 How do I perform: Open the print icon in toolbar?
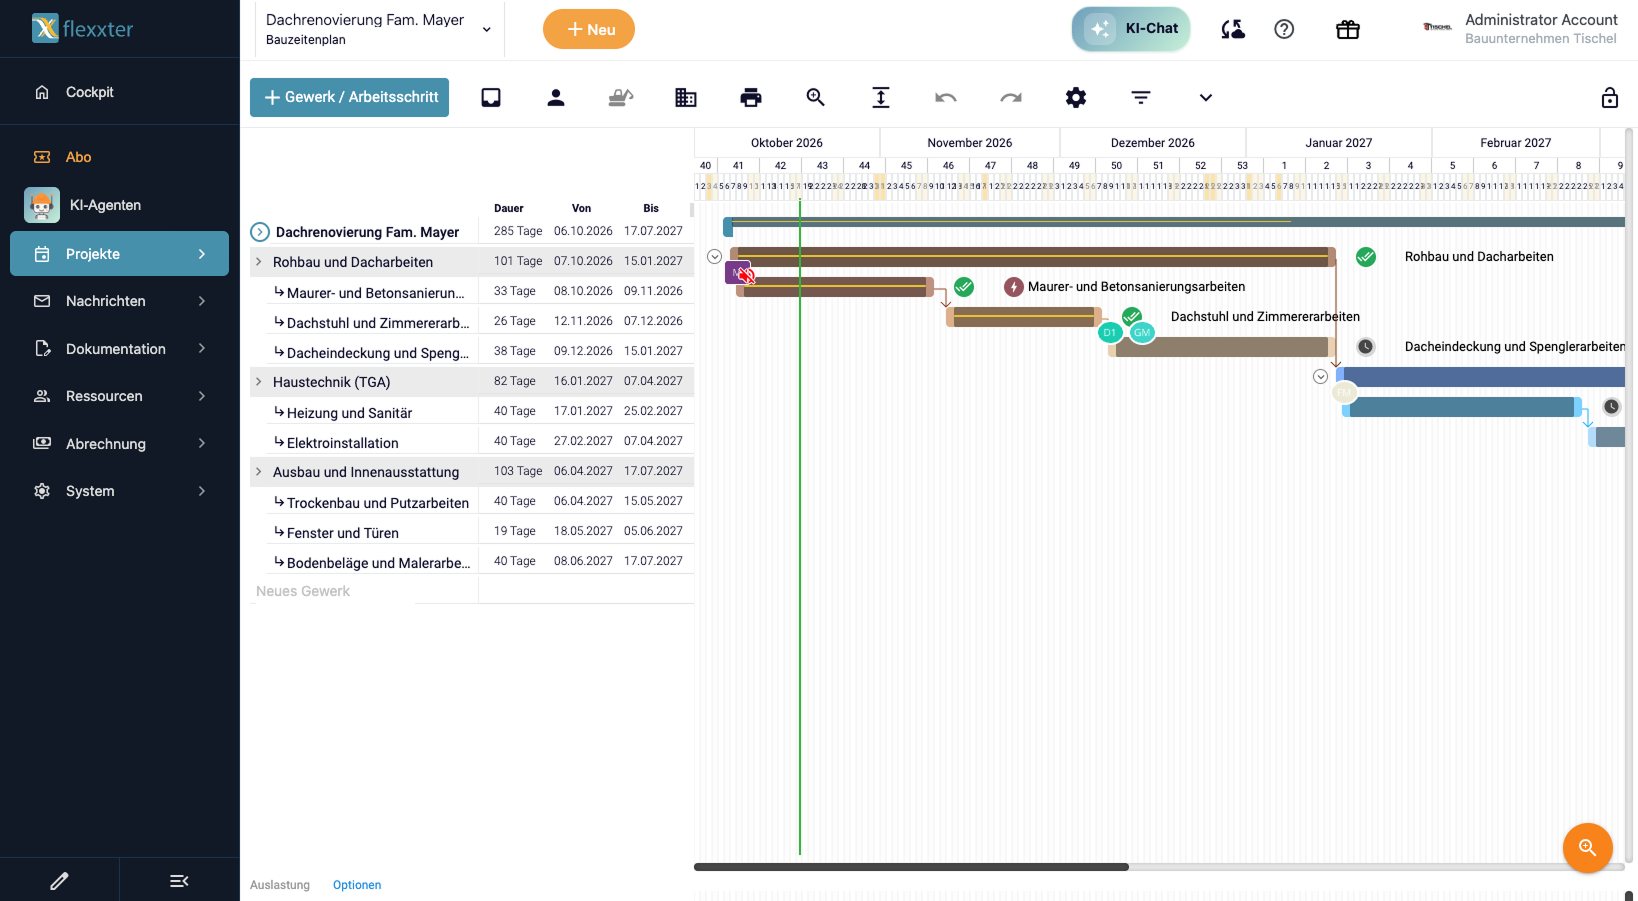click(x=751, y=97)
